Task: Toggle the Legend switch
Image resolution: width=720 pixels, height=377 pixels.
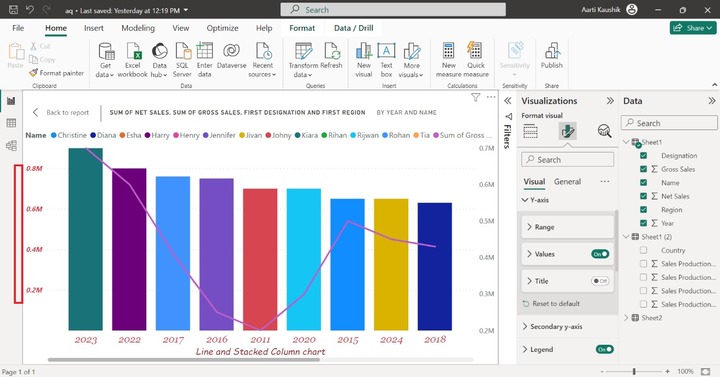Action: pyautogui.click(x=604, y=349)
